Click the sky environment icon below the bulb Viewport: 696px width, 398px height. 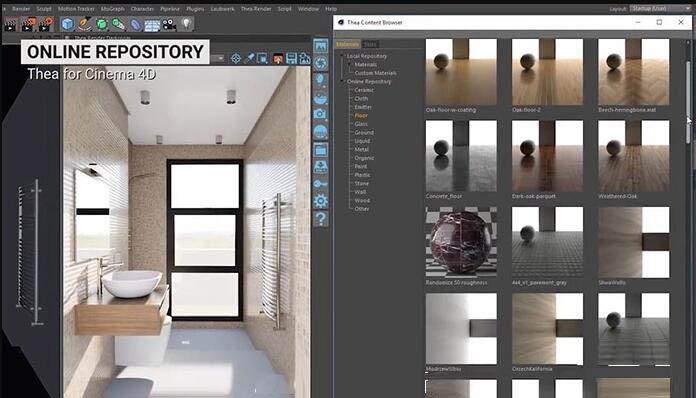tap(320, 98)
